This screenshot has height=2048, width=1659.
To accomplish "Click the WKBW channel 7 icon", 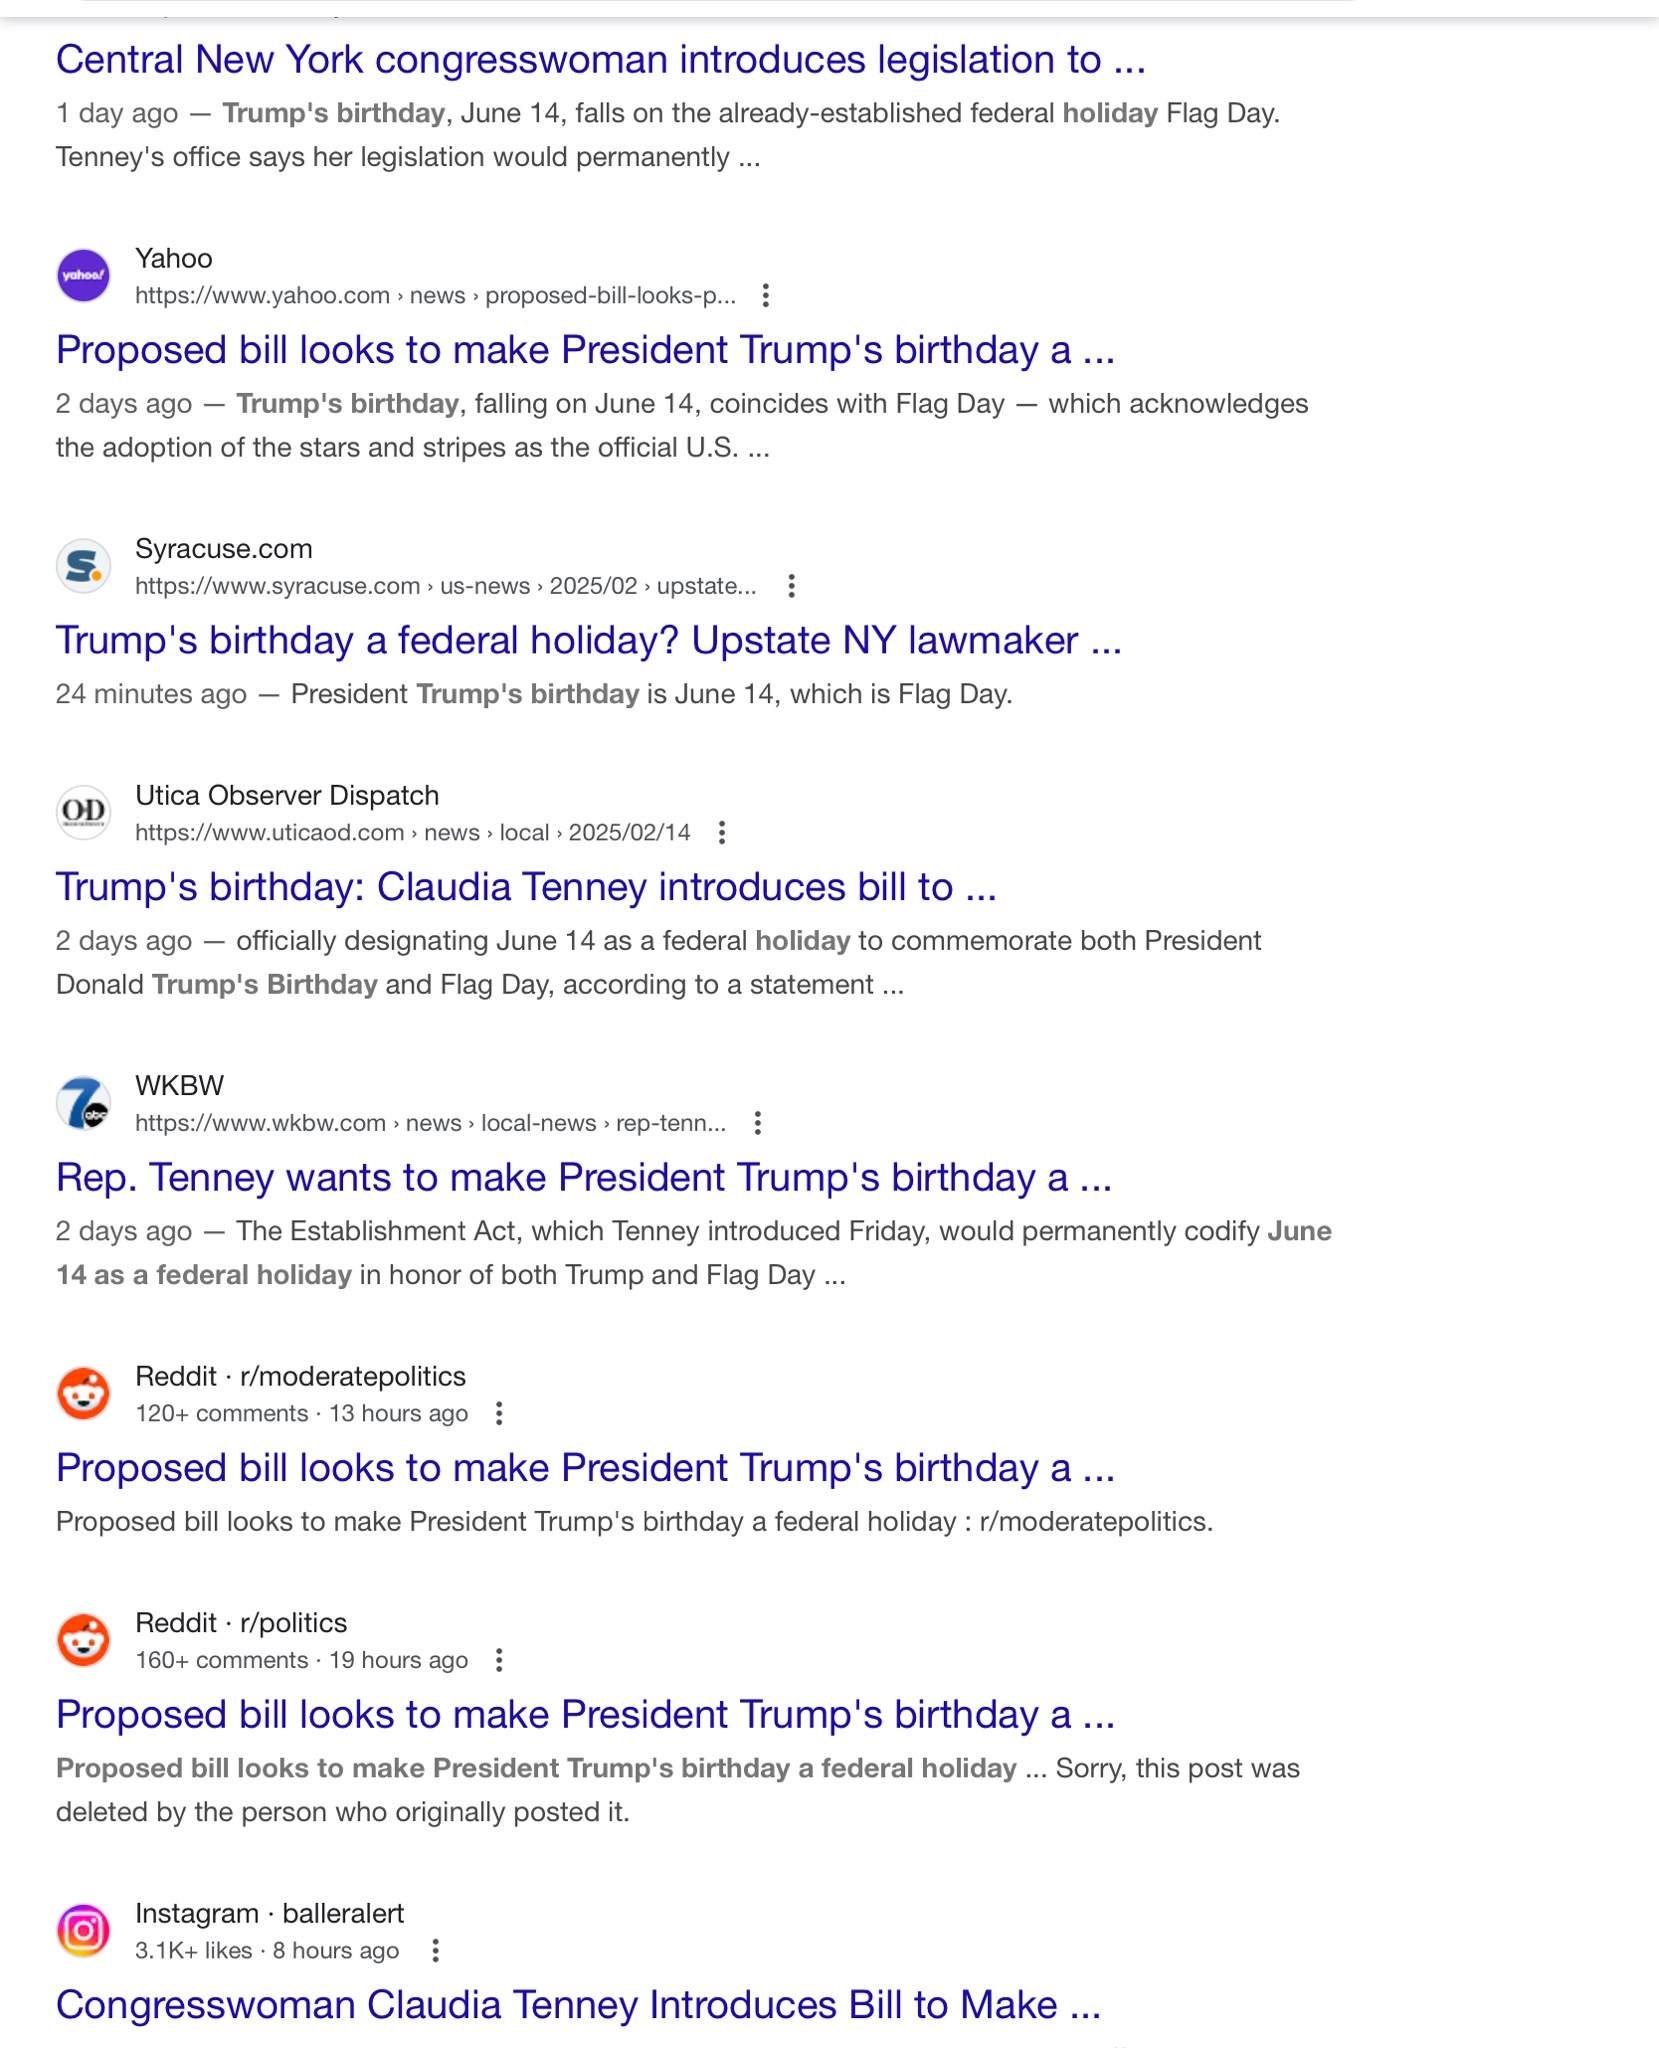I will pos(83,1103).
